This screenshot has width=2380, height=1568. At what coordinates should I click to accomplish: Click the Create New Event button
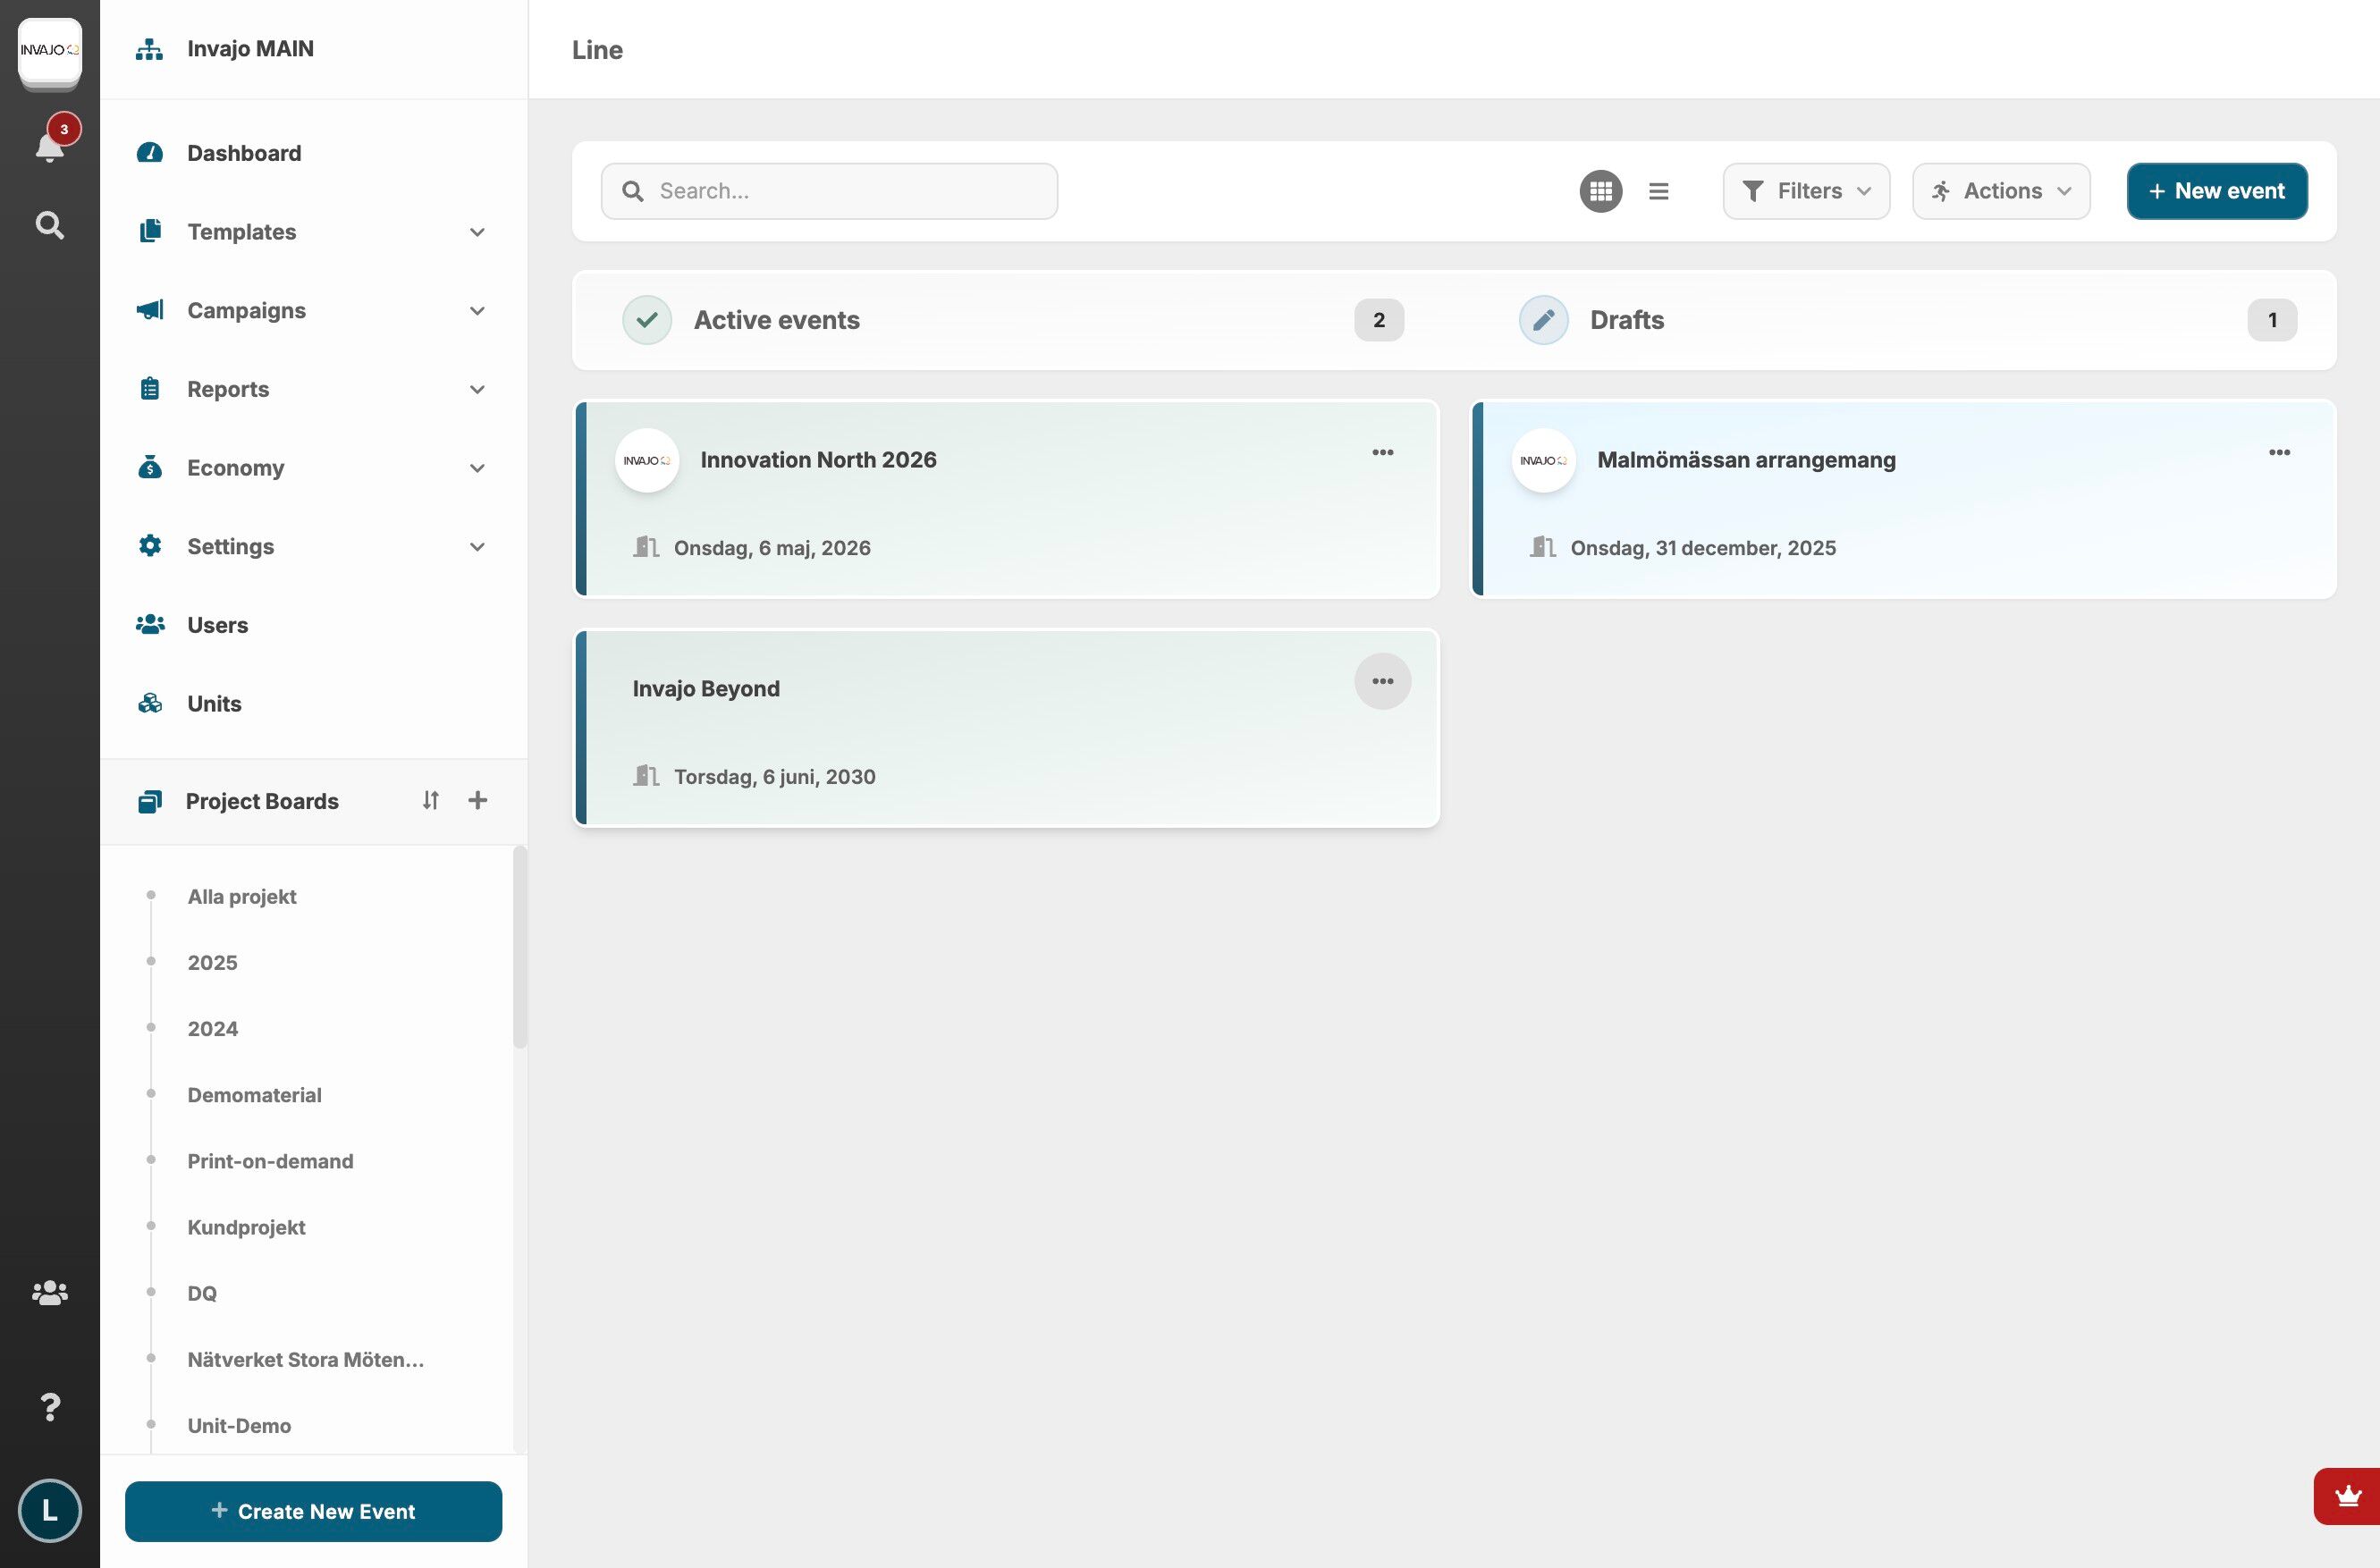coord(313,1511)
